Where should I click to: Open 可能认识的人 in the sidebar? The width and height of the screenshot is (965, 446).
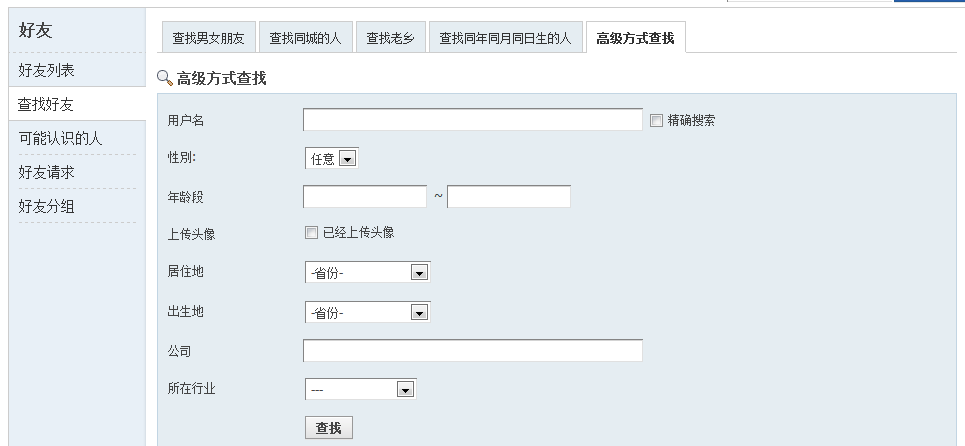point(61,139)
